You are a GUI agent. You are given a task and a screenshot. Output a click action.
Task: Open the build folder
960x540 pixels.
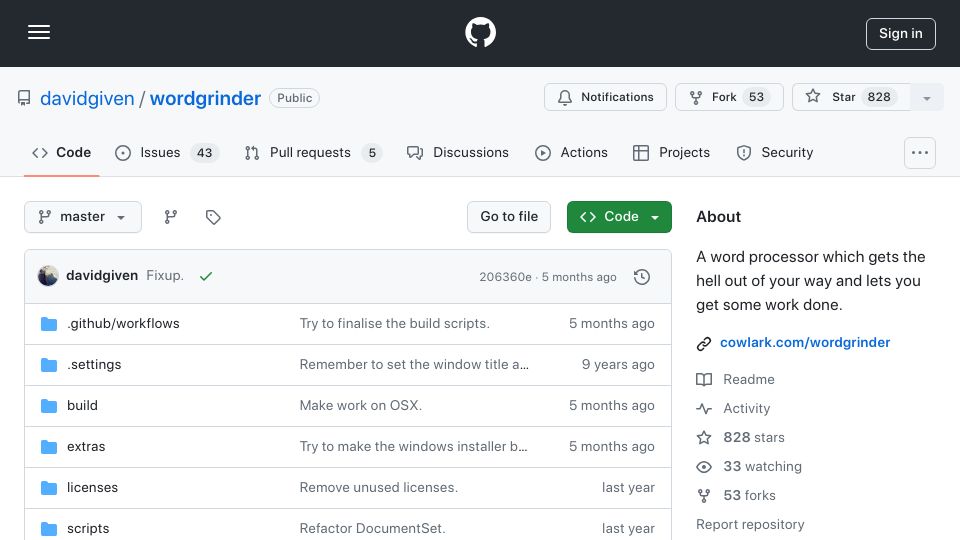[x=82, y=405]
